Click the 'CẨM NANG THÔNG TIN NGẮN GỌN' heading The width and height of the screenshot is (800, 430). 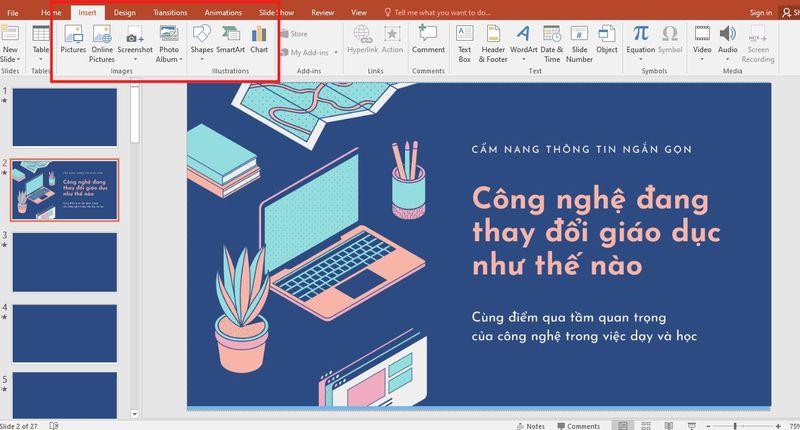point(582,149)
